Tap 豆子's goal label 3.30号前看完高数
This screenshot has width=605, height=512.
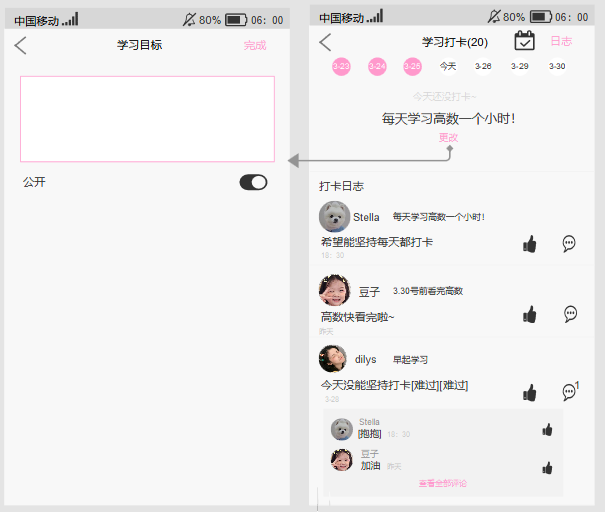click(428, 291)
